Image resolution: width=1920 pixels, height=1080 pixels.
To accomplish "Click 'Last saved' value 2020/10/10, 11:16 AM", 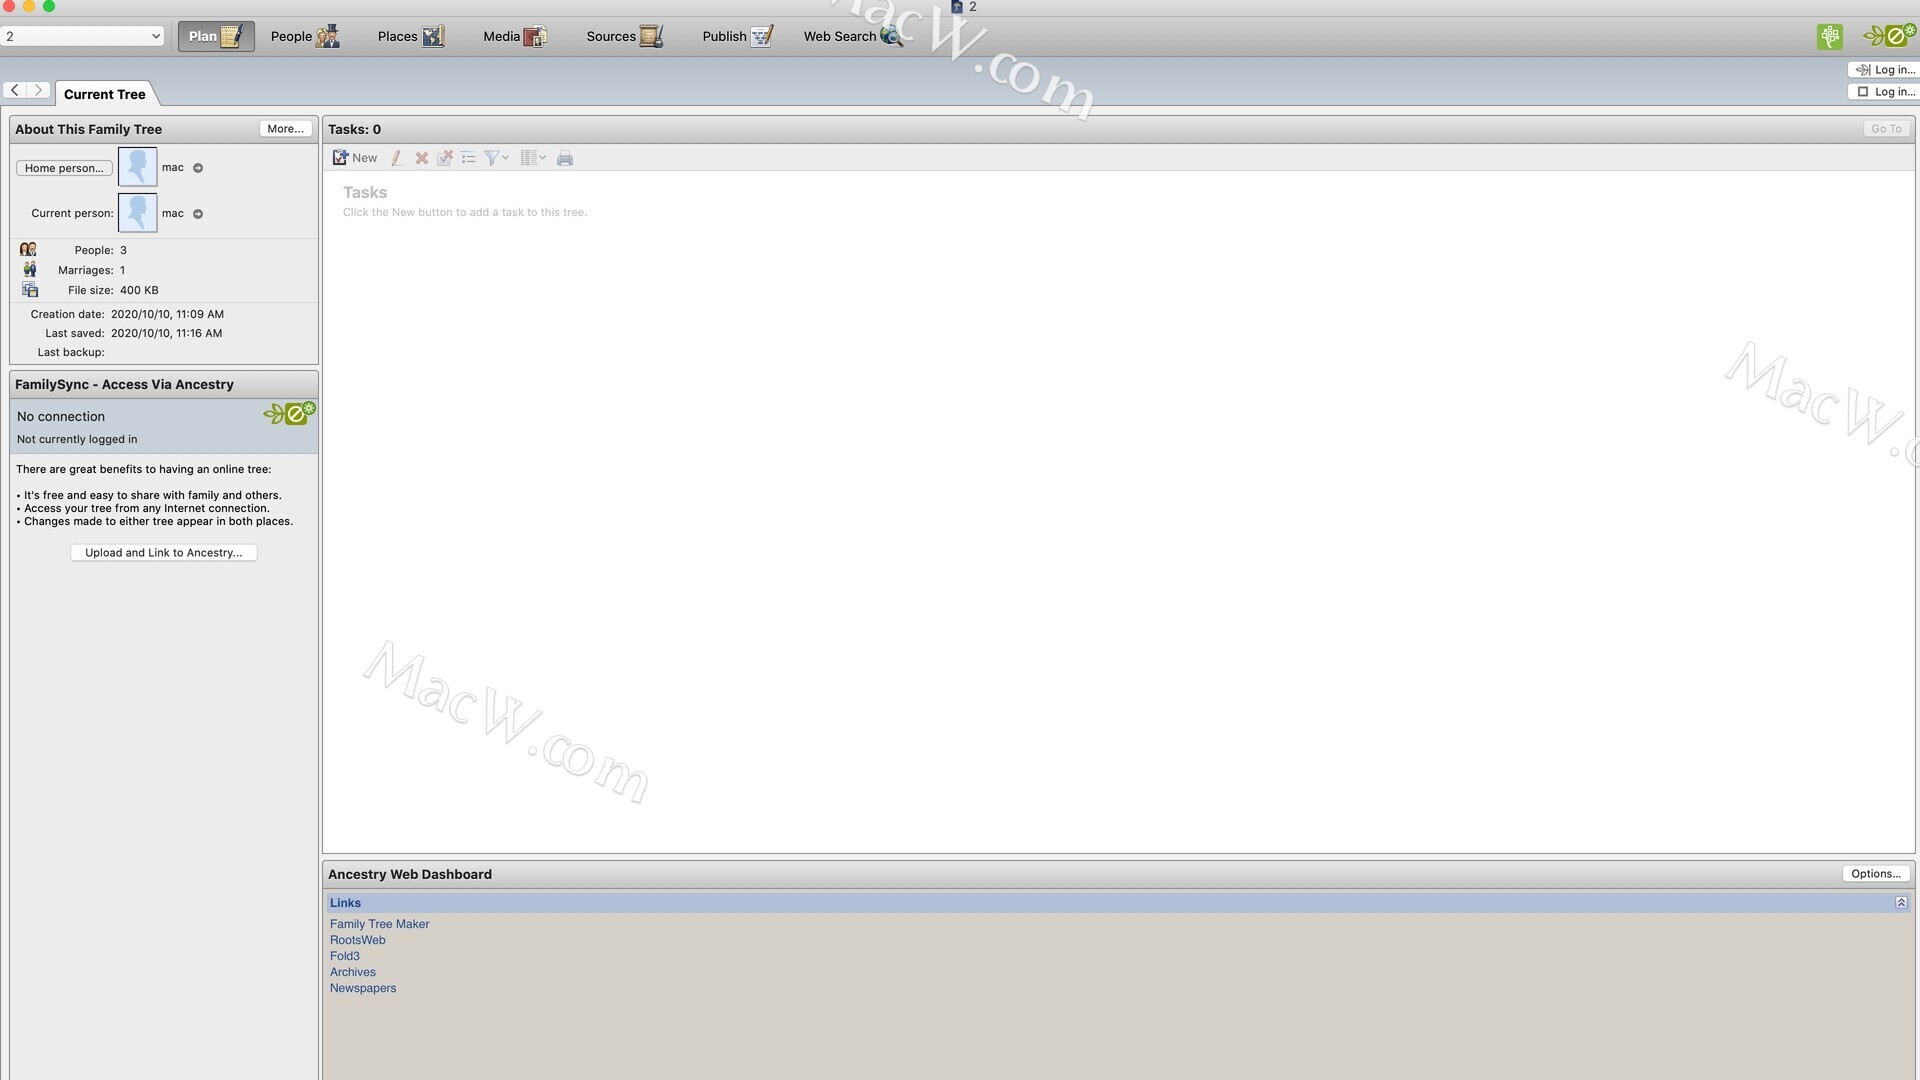I will tap(166, 333).
